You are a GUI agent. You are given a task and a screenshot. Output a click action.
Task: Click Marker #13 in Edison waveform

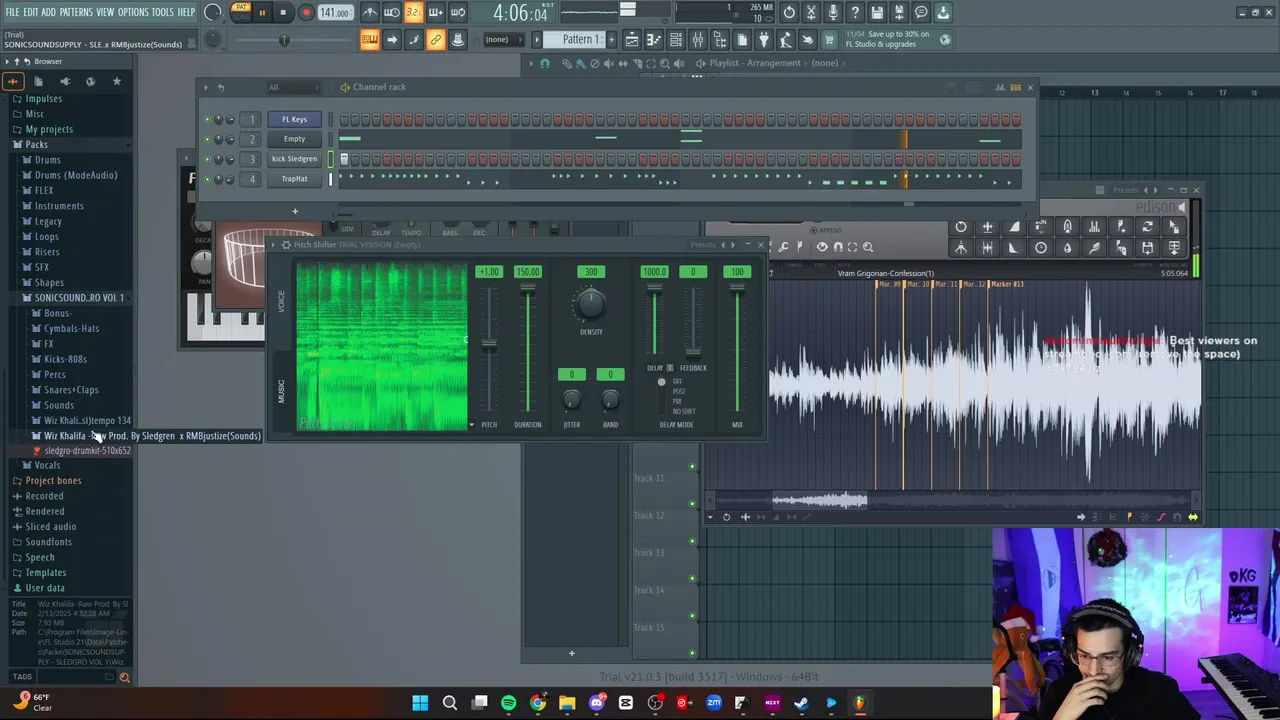click(x=1006, y=284)
